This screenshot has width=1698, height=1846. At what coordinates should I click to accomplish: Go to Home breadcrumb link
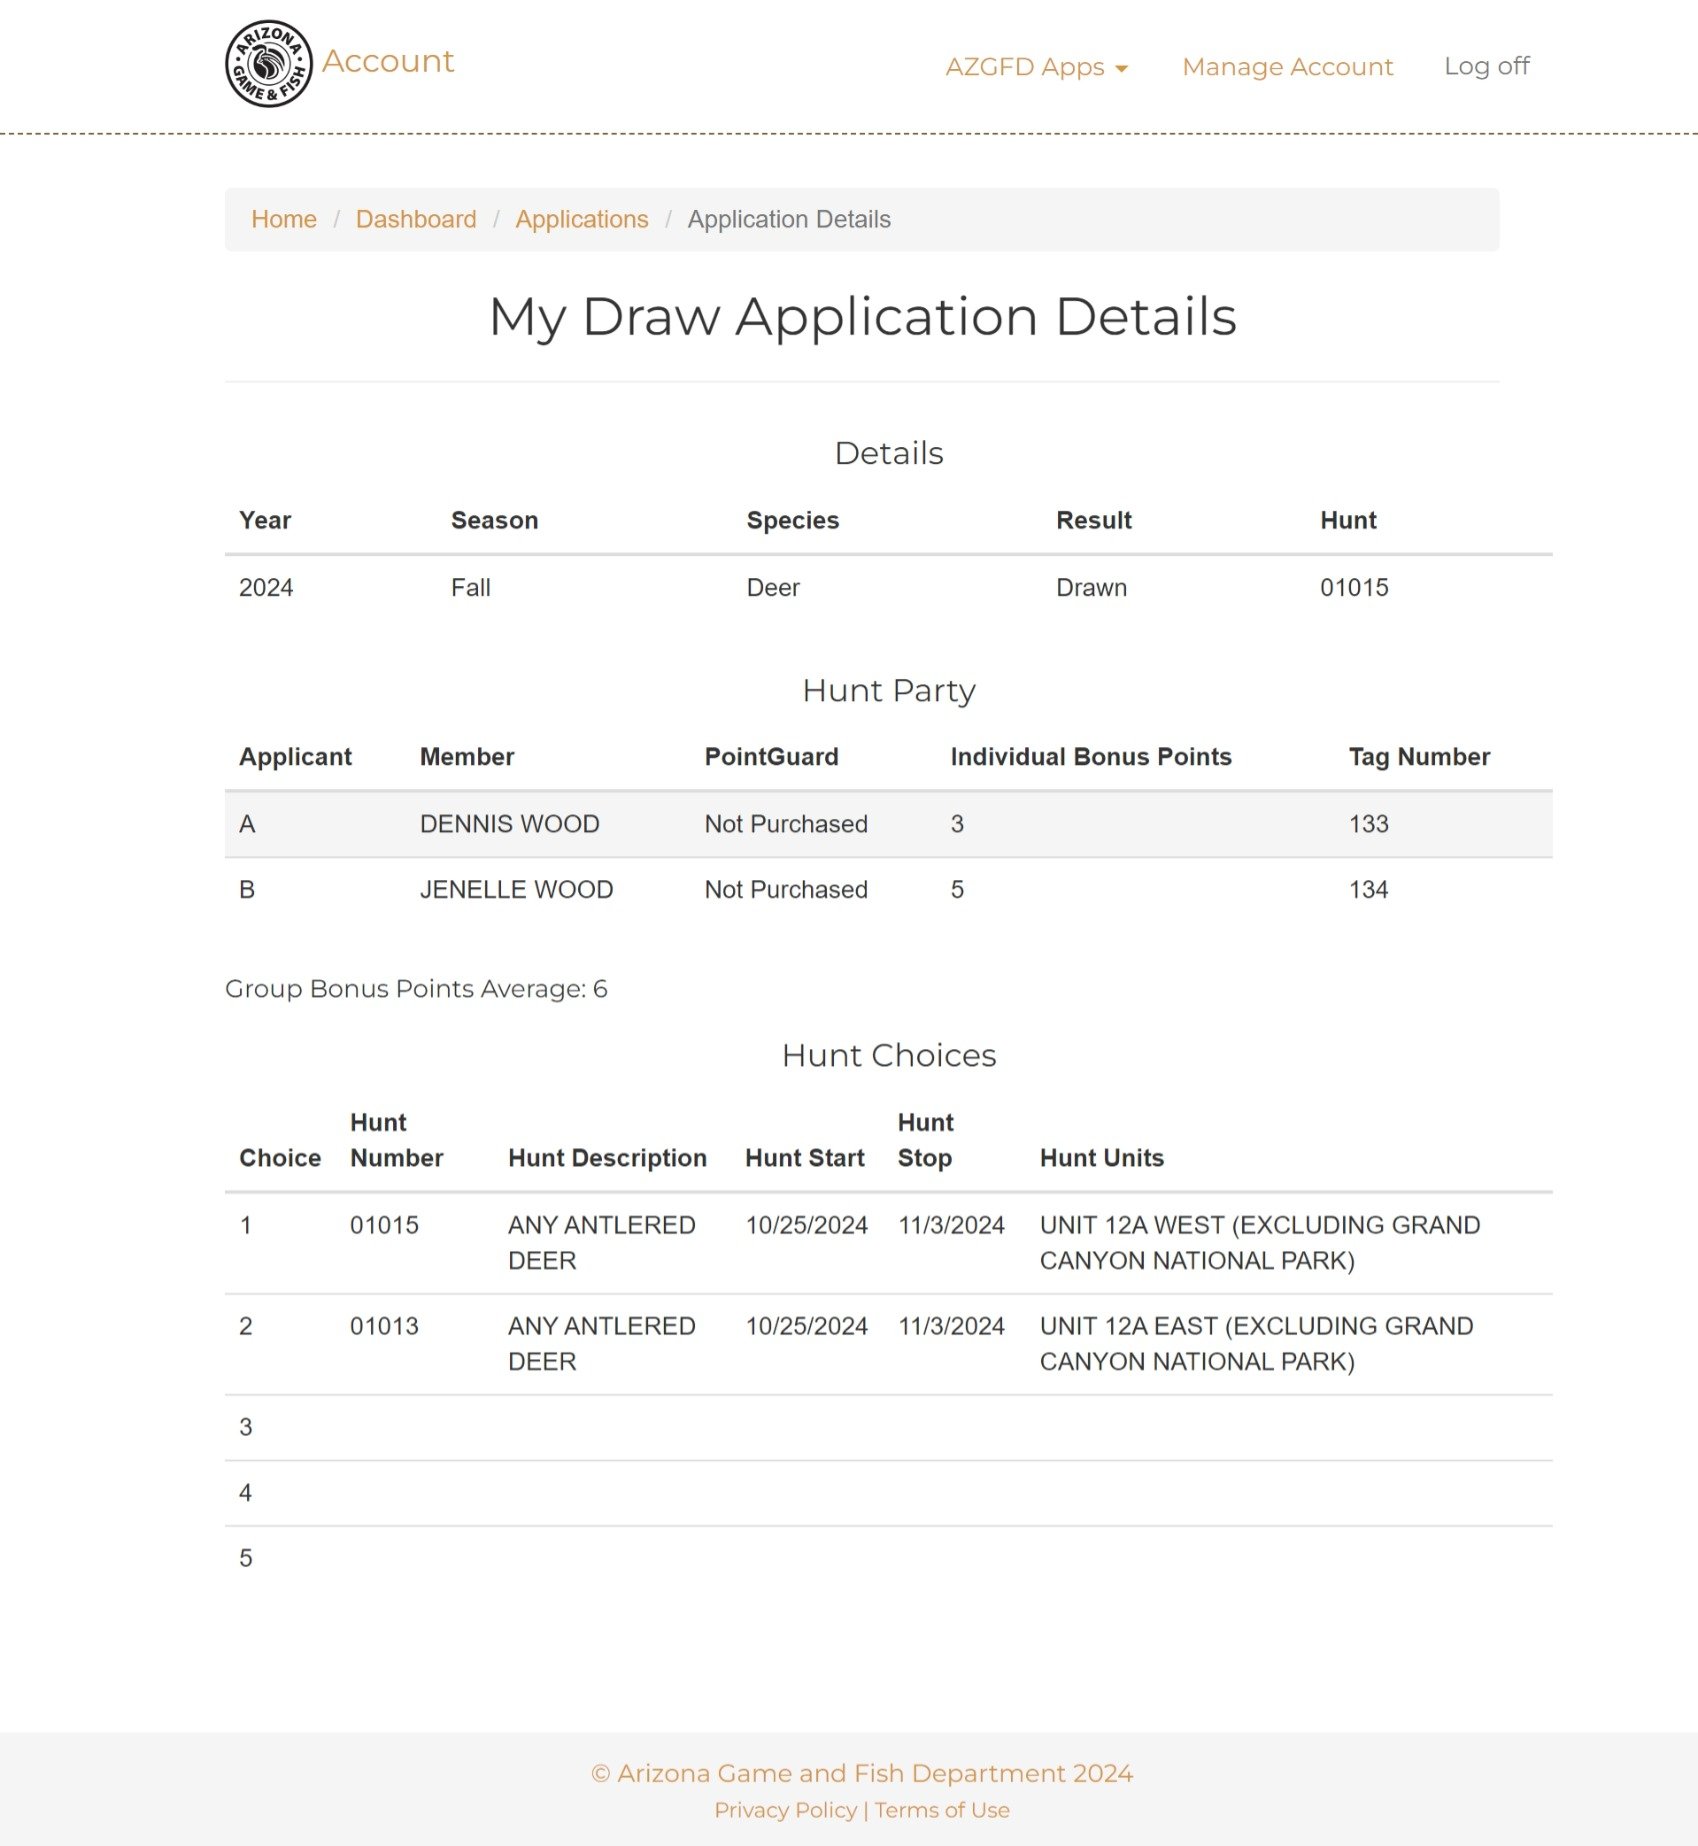click(283, 219)
